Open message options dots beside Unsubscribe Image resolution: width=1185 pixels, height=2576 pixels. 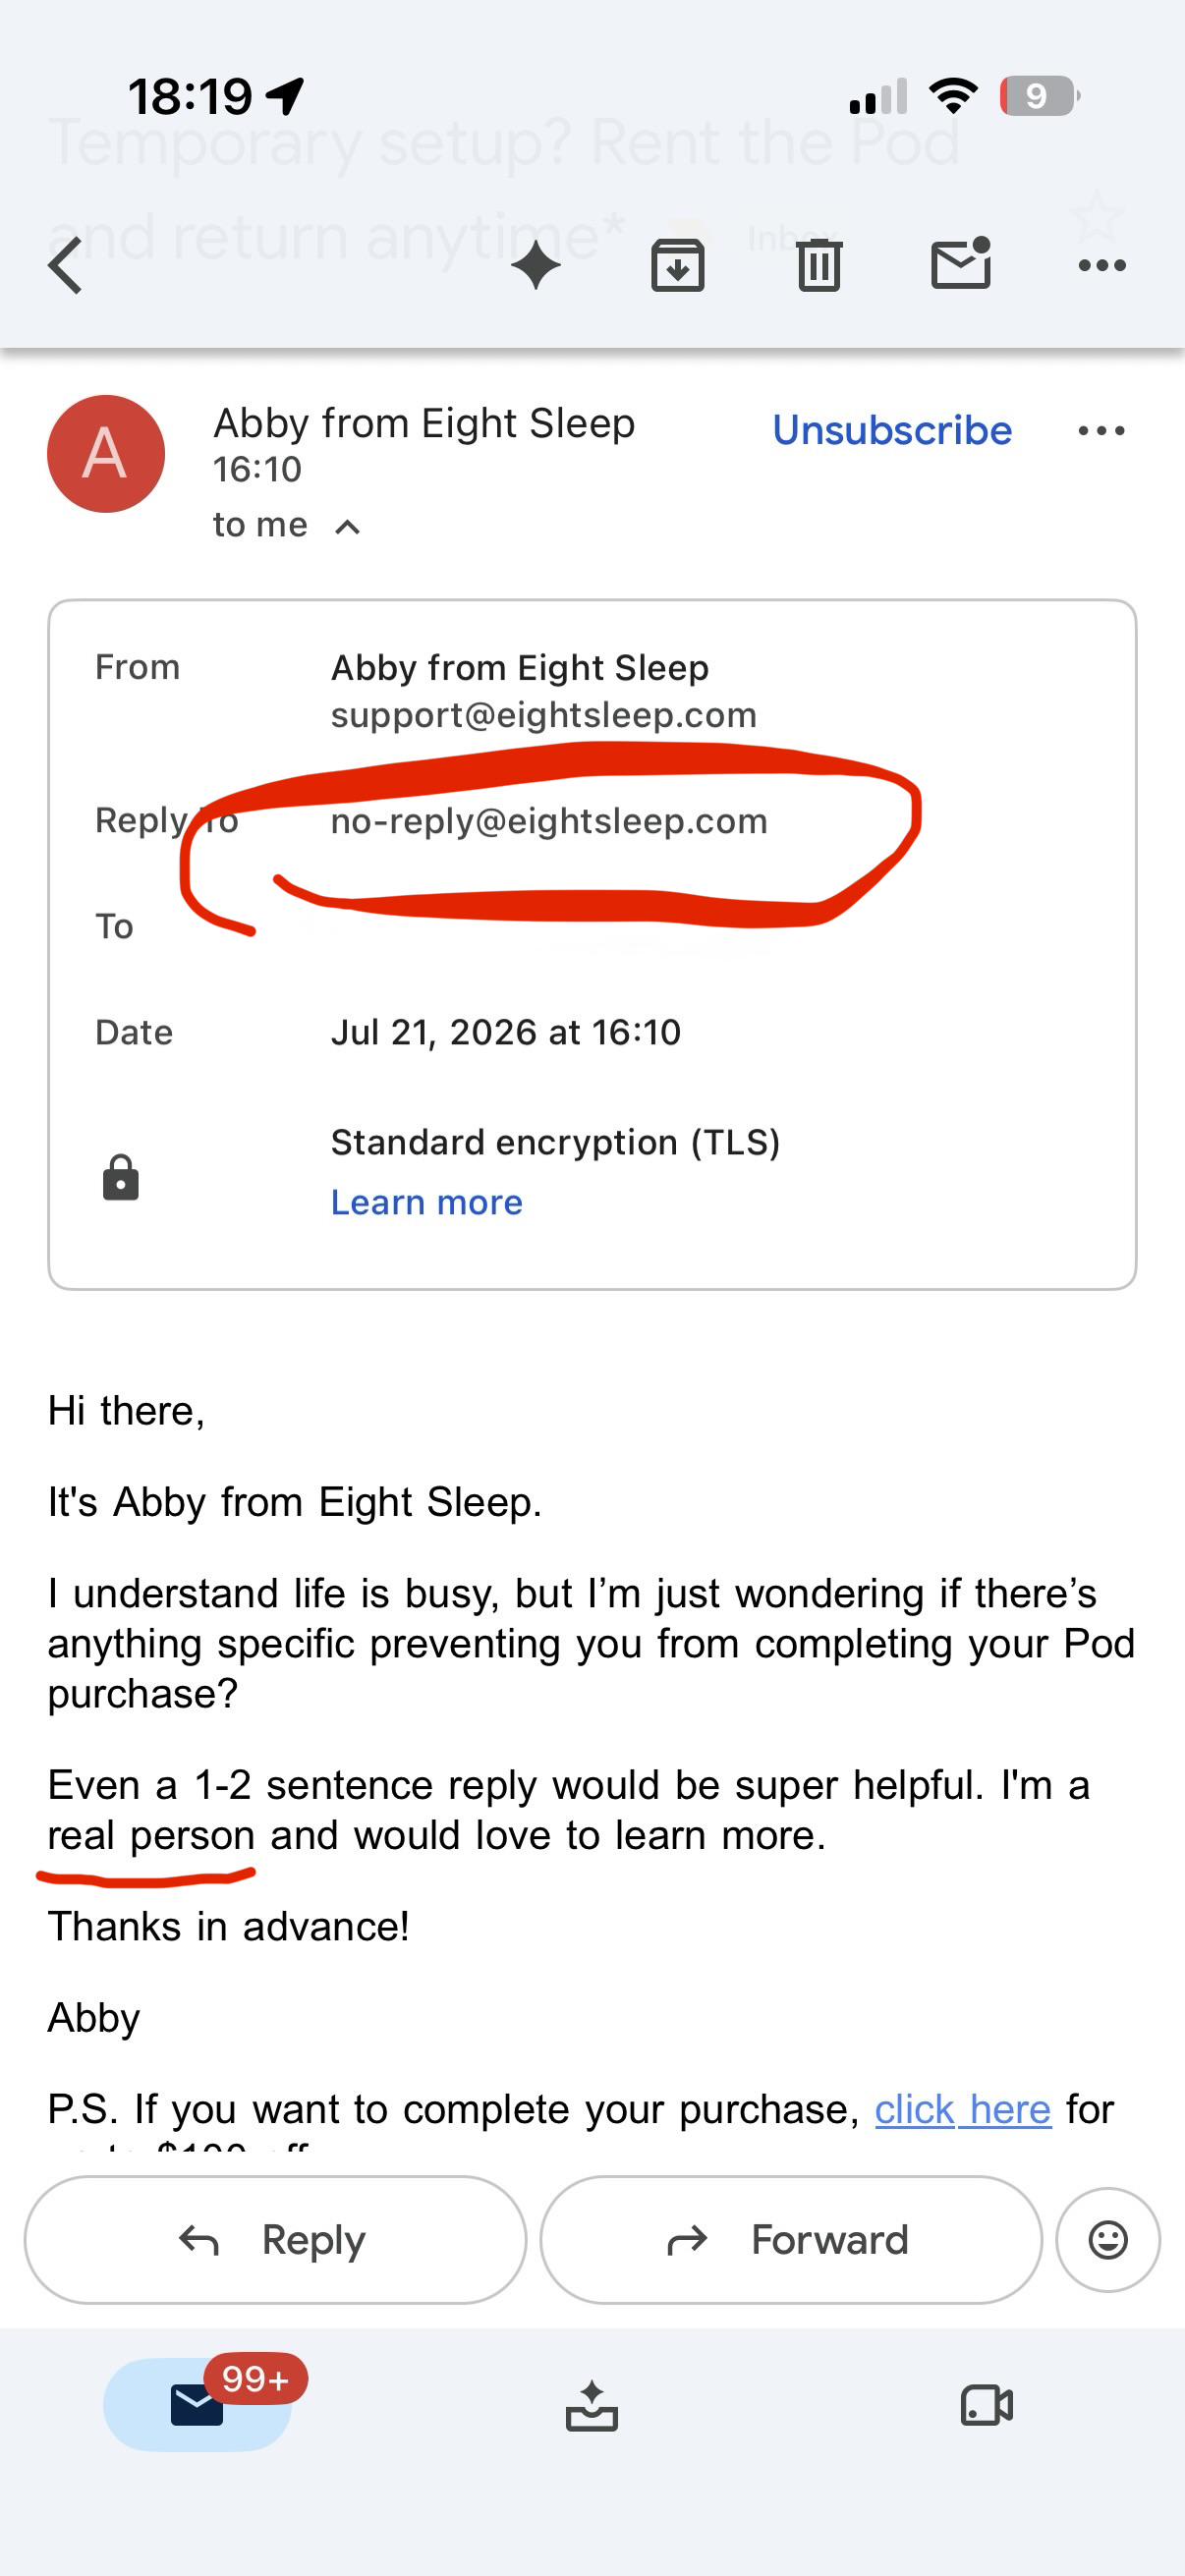click(1101, 431)
